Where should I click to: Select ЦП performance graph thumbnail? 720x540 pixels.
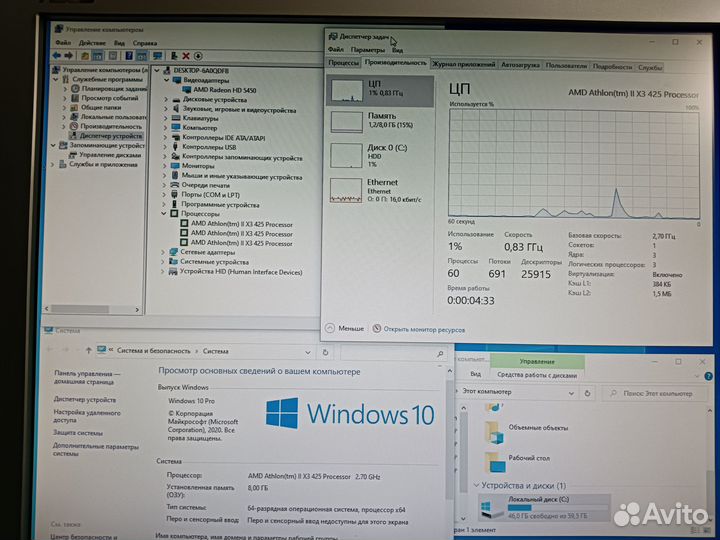point(347,91)
